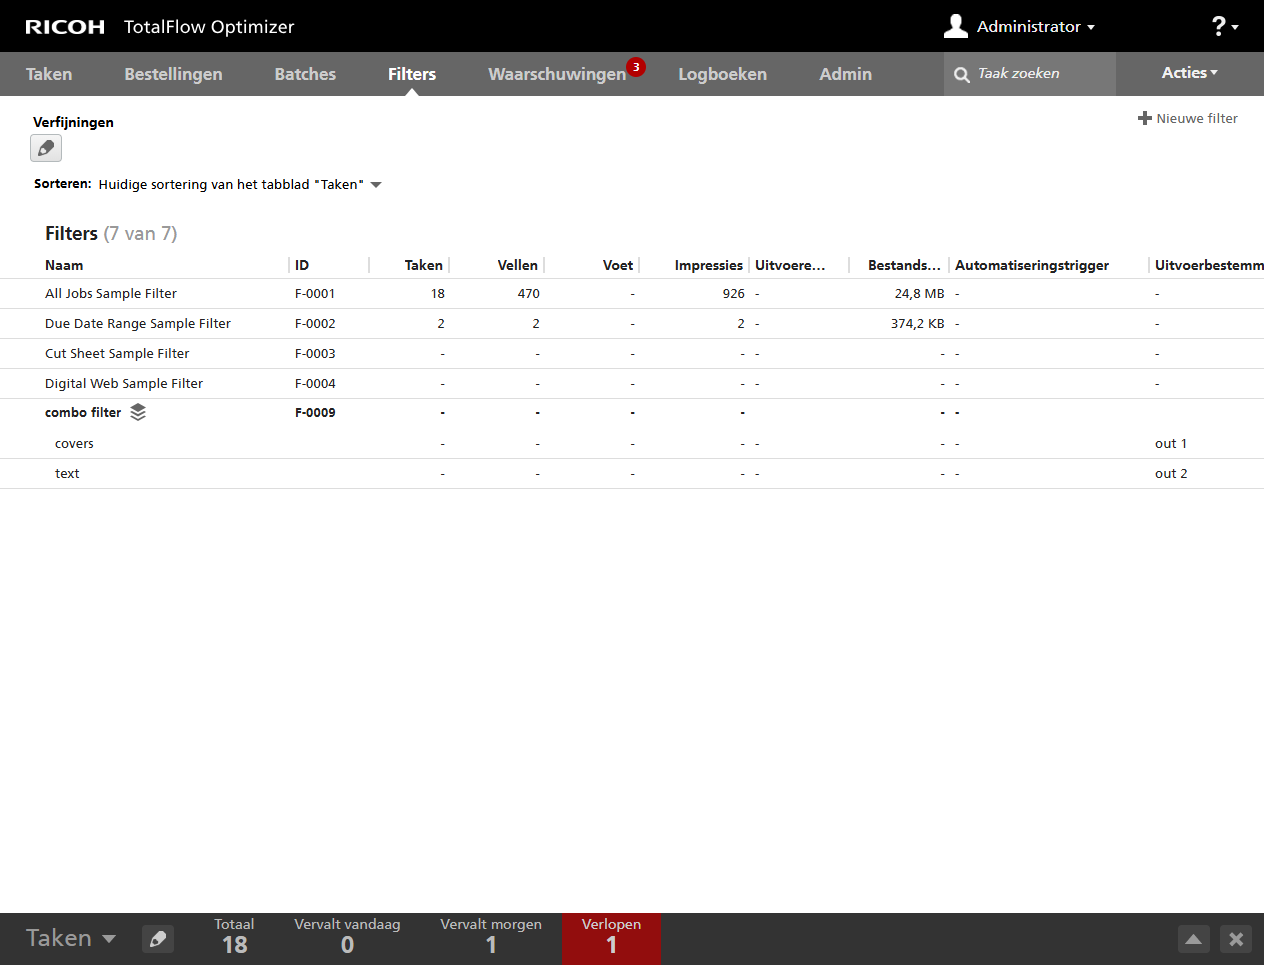Select the Vervalt morgen counter
Viewport: 1264px width, 965px height.
point(491,937)
